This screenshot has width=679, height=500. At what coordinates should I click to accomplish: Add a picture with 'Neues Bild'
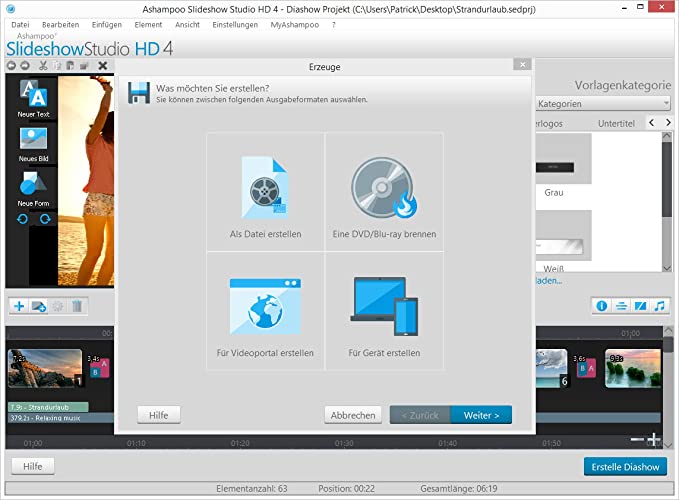tap(33, 143)
